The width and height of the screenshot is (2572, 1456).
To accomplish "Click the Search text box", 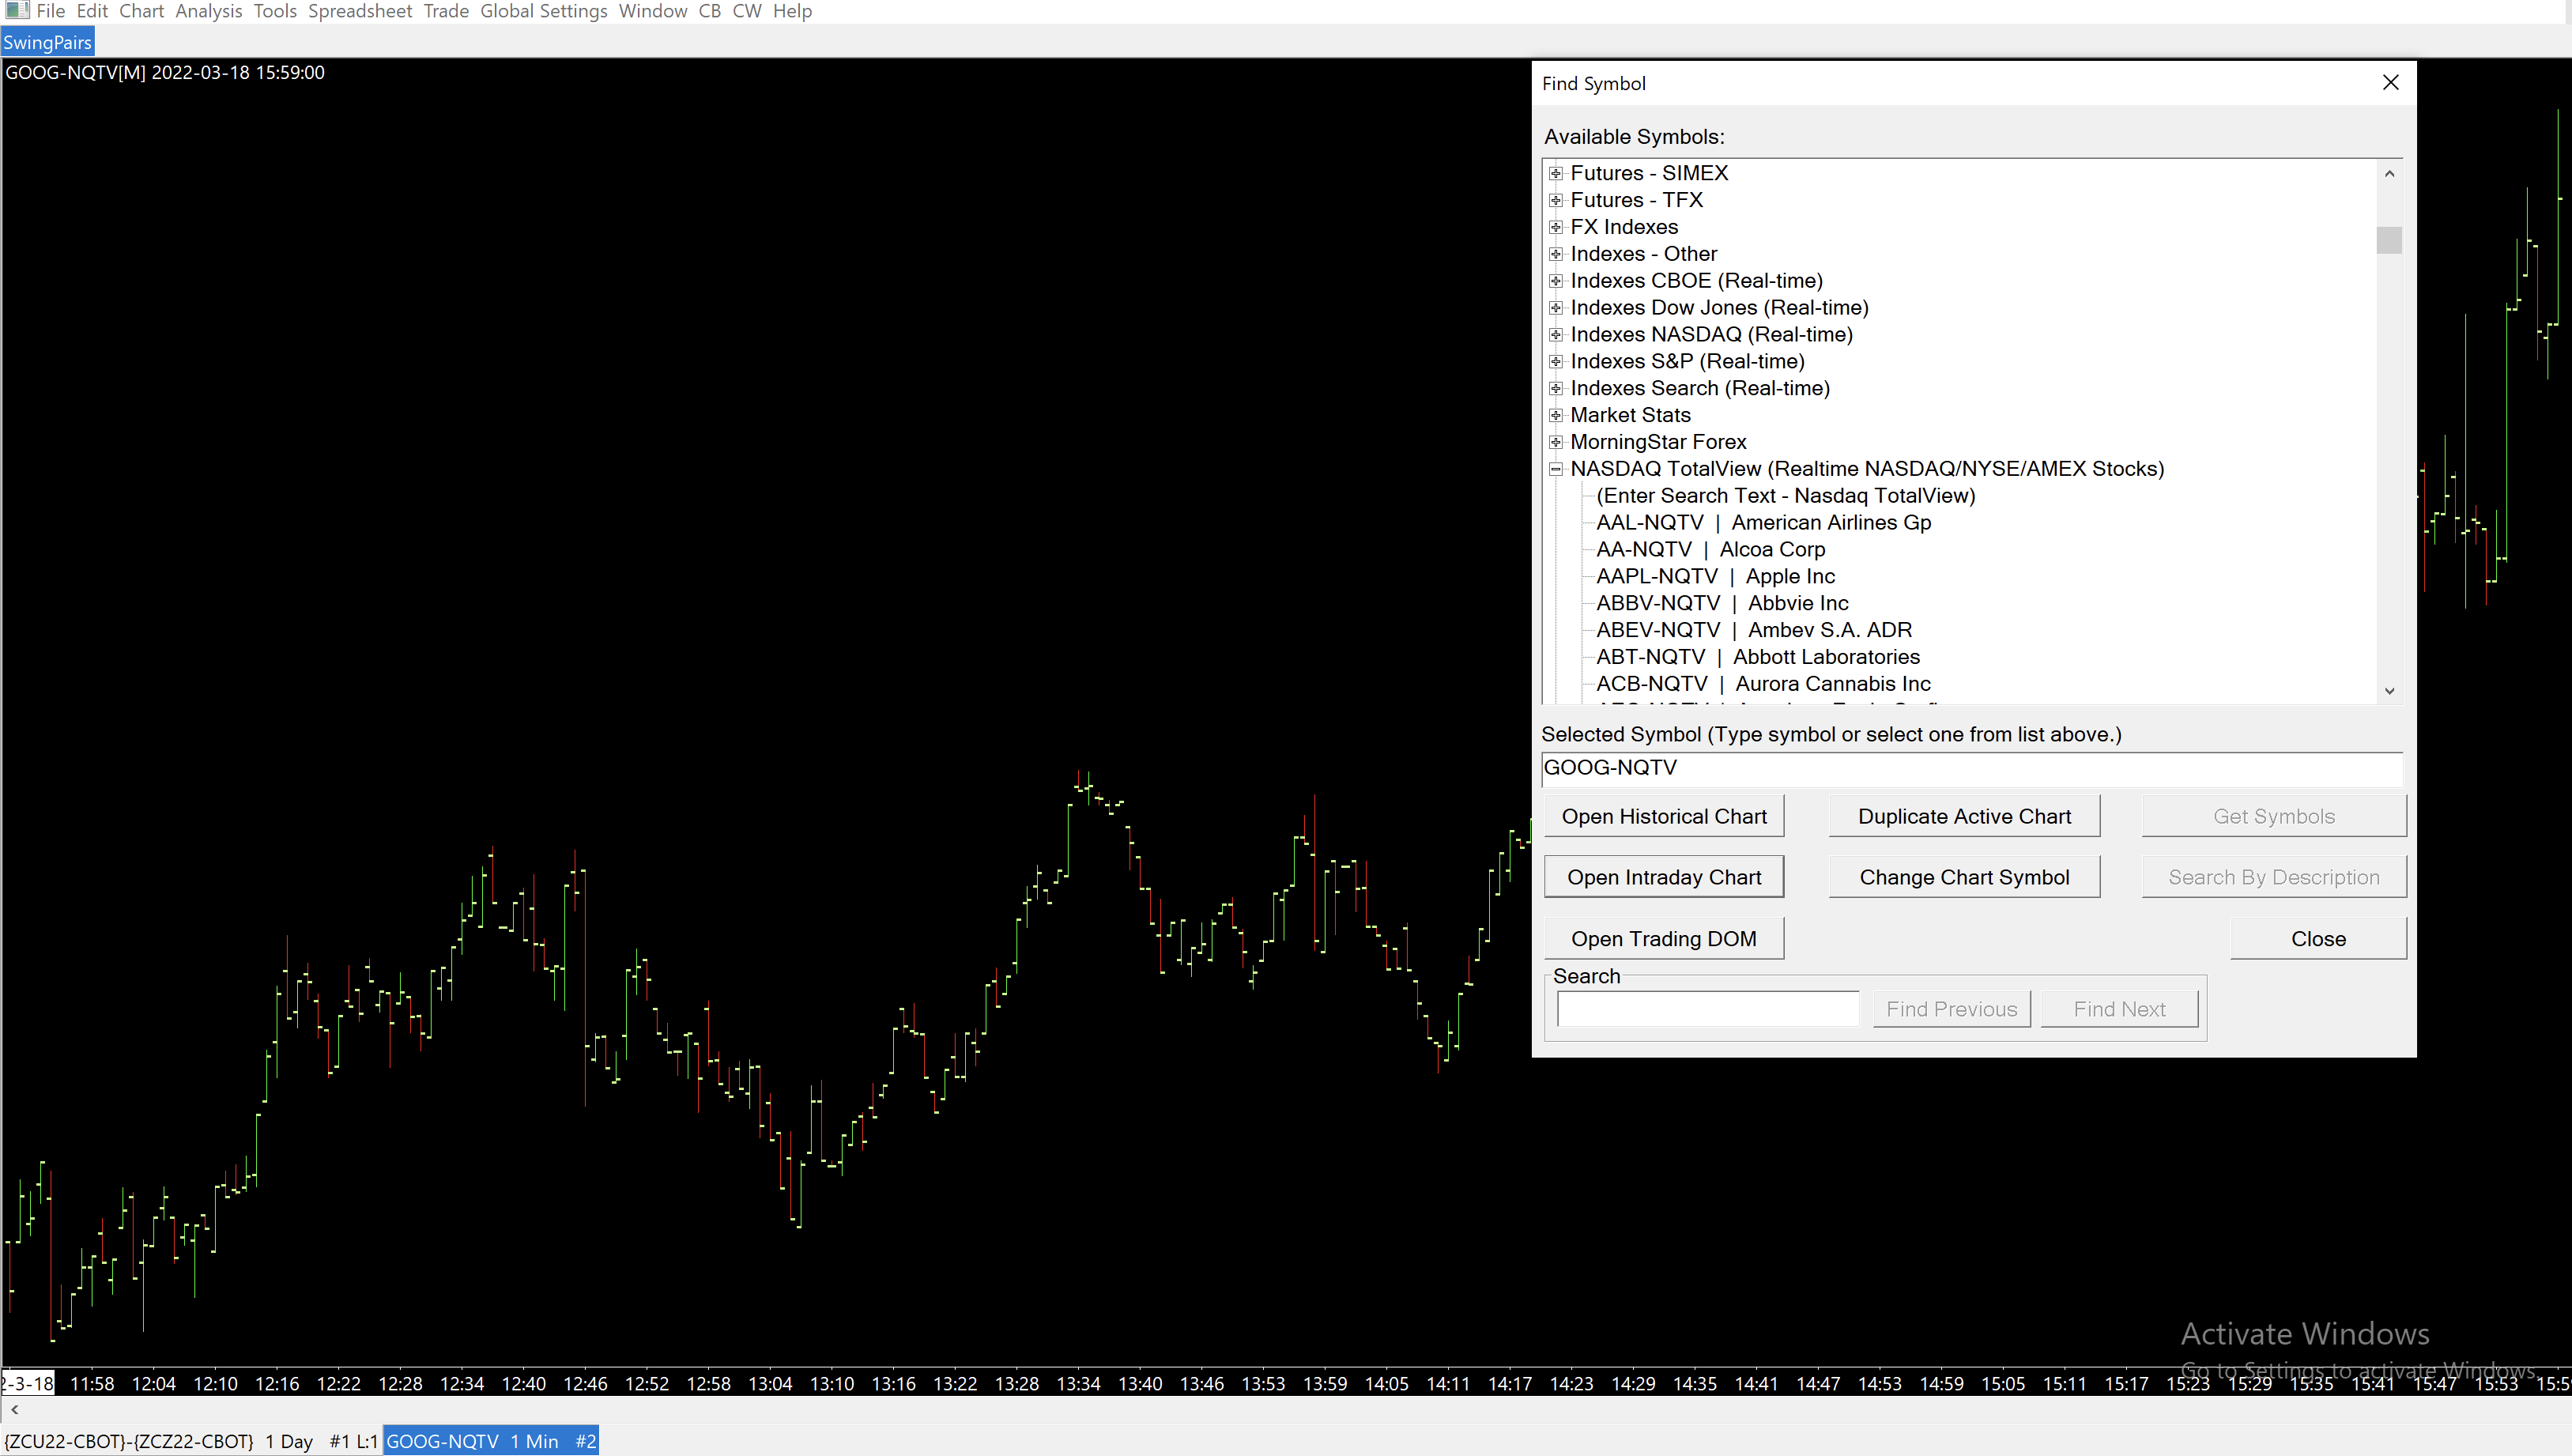I will (x=1707, y=1009).
